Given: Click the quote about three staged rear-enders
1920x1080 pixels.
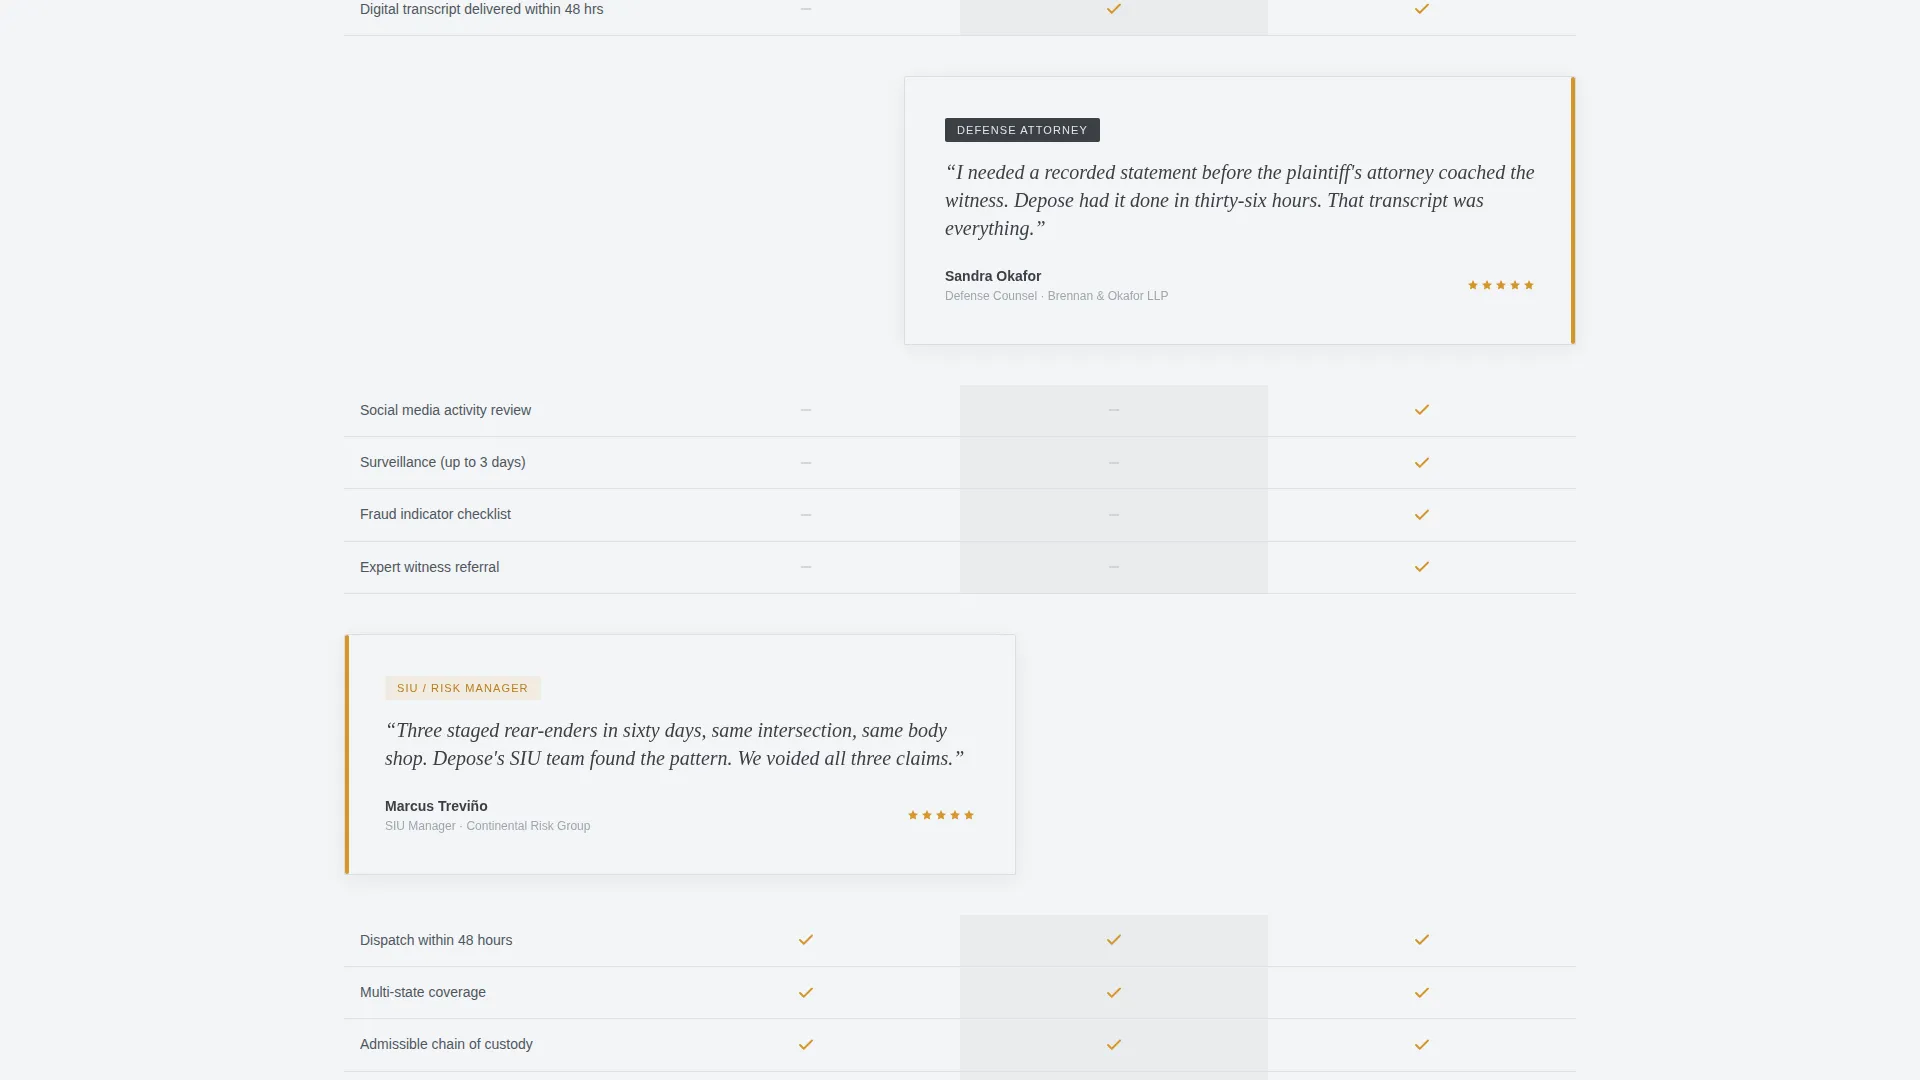Looking at the screenshot, I should [x=675, y=744].
